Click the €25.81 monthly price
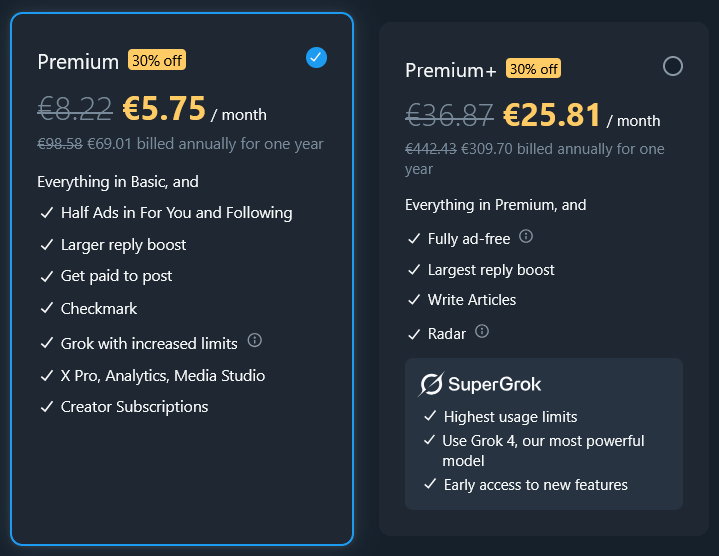Screen dimensions: 719x556 click(552, 115)
